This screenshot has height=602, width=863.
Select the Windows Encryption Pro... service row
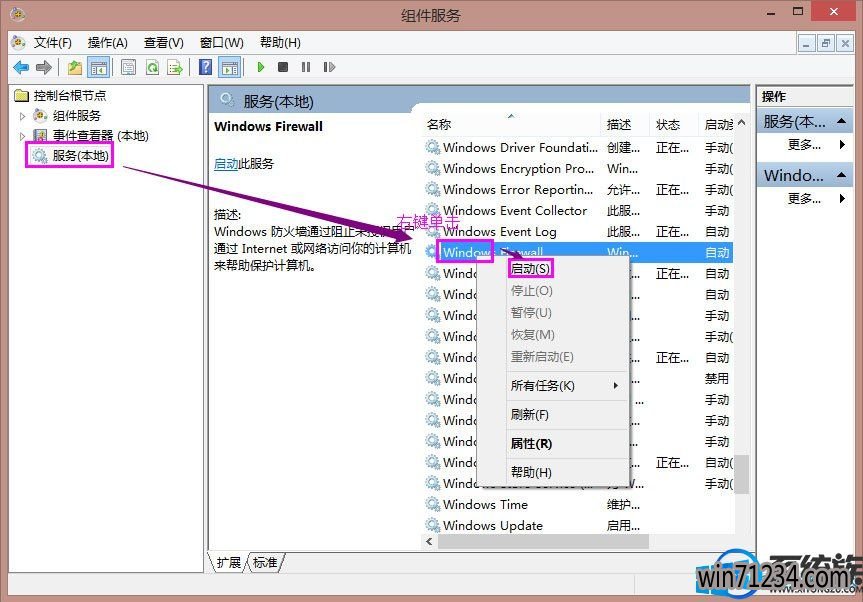tap(578, 169)
